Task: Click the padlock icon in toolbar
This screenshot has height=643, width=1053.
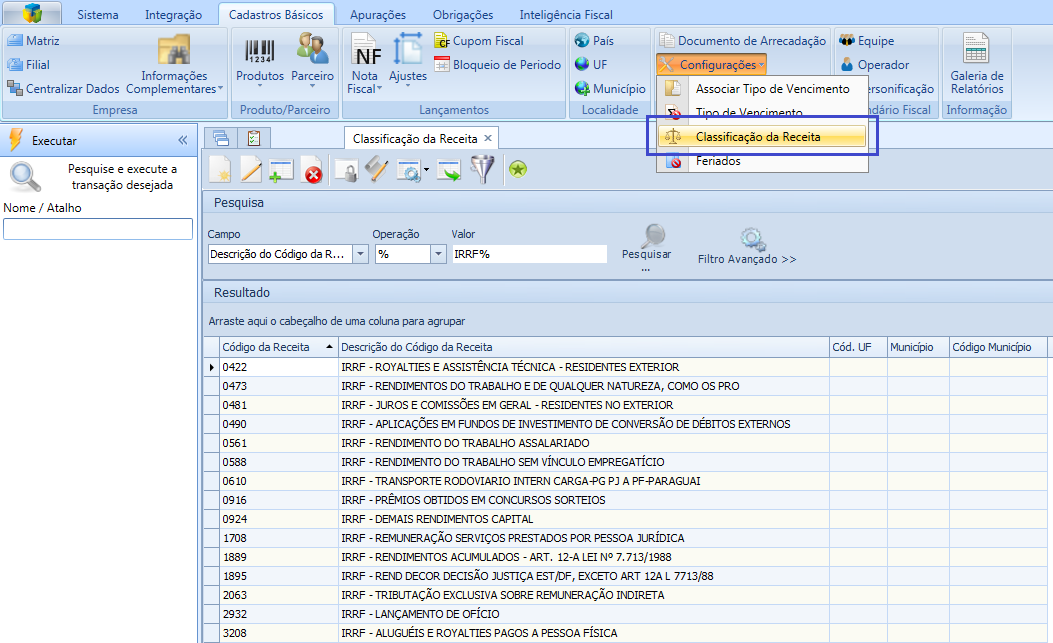Action: [346, 171]
